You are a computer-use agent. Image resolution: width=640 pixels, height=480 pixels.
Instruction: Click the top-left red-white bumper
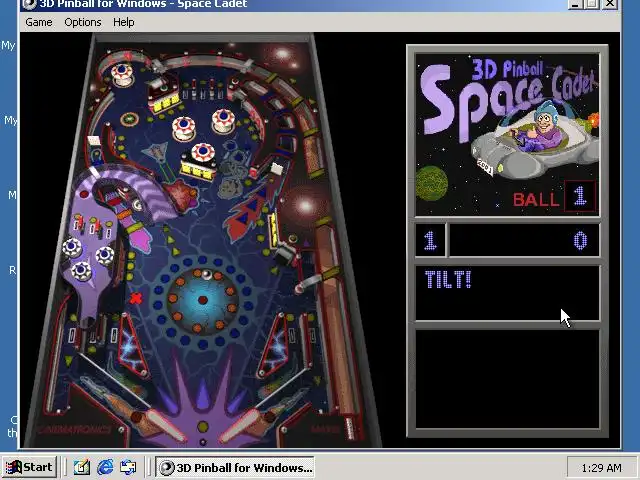coord(122,74)
